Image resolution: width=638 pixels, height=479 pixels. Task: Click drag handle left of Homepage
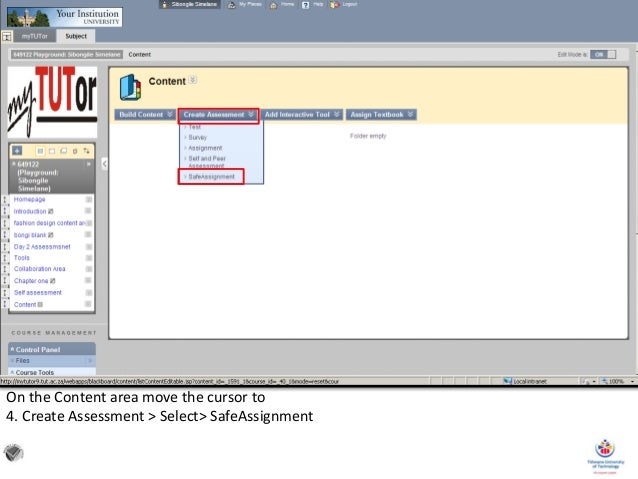click(5, 199)
